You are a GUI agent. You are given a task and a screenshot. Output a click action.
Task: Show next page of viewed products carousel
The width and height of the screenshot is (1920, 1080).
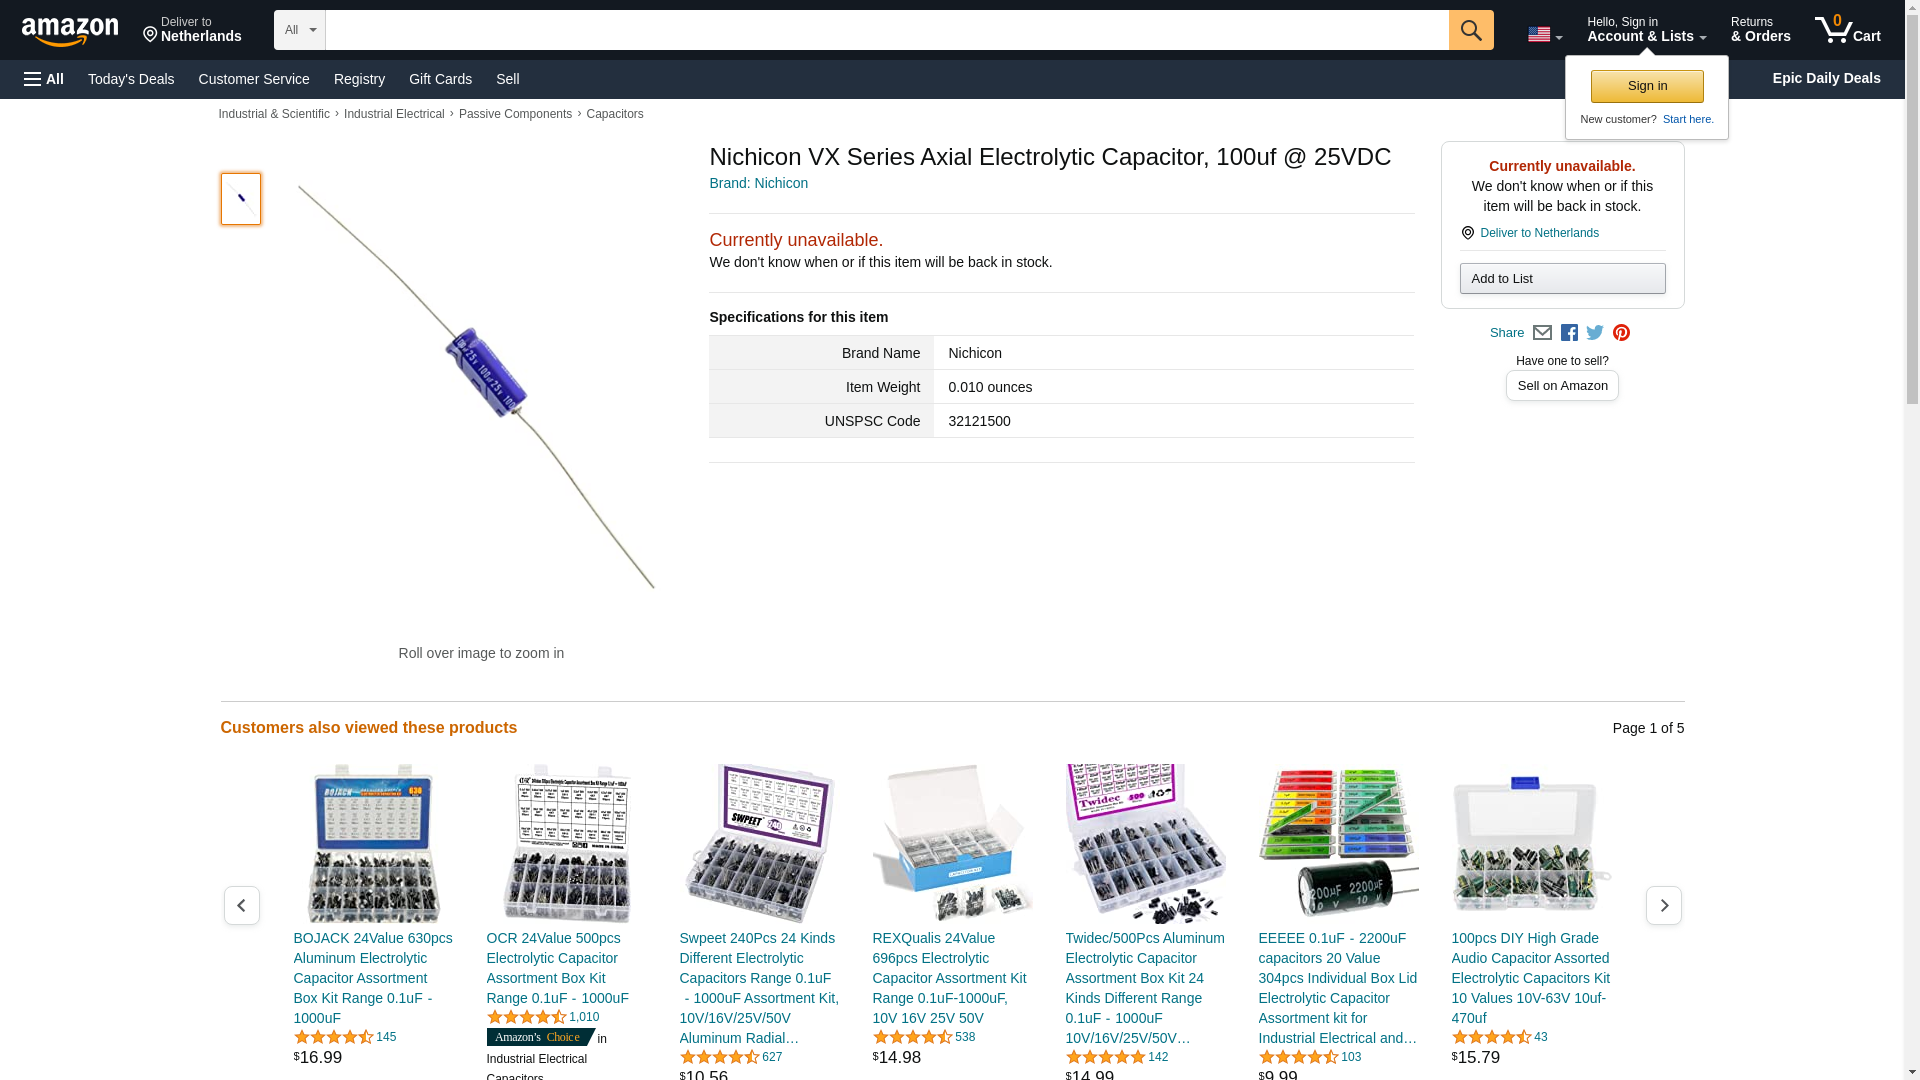point(1663,905)
